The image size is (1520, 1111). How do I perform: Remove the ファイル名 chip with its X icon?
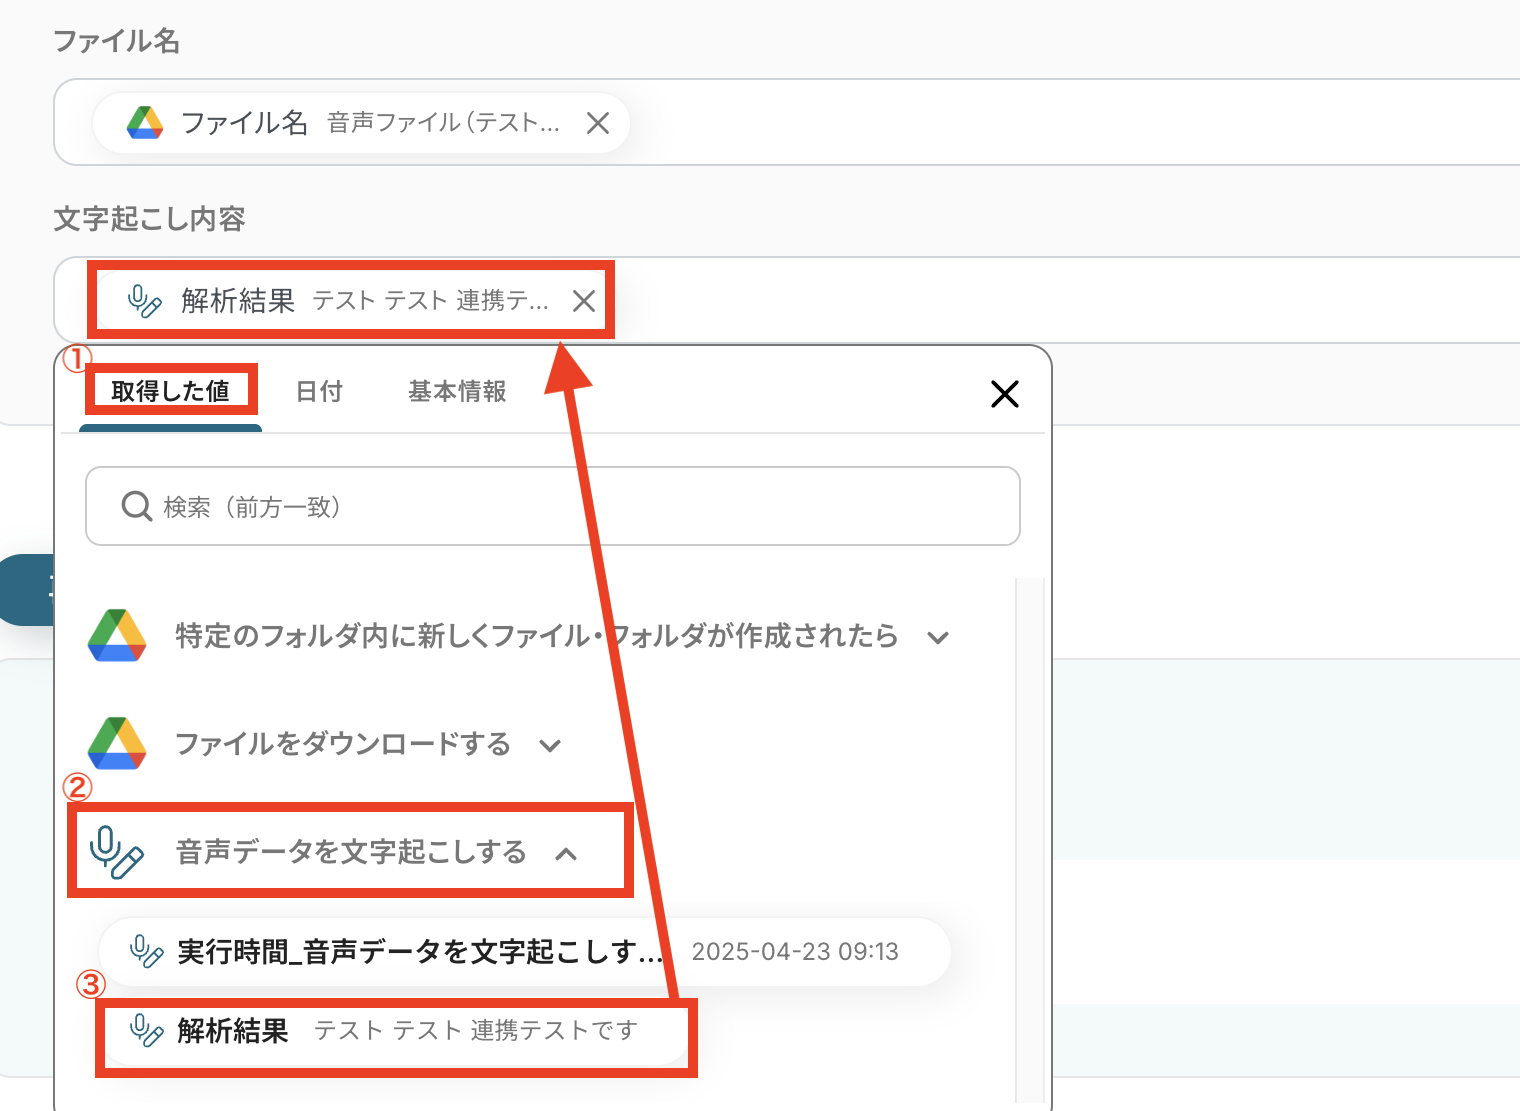click(x=598, y=123)
